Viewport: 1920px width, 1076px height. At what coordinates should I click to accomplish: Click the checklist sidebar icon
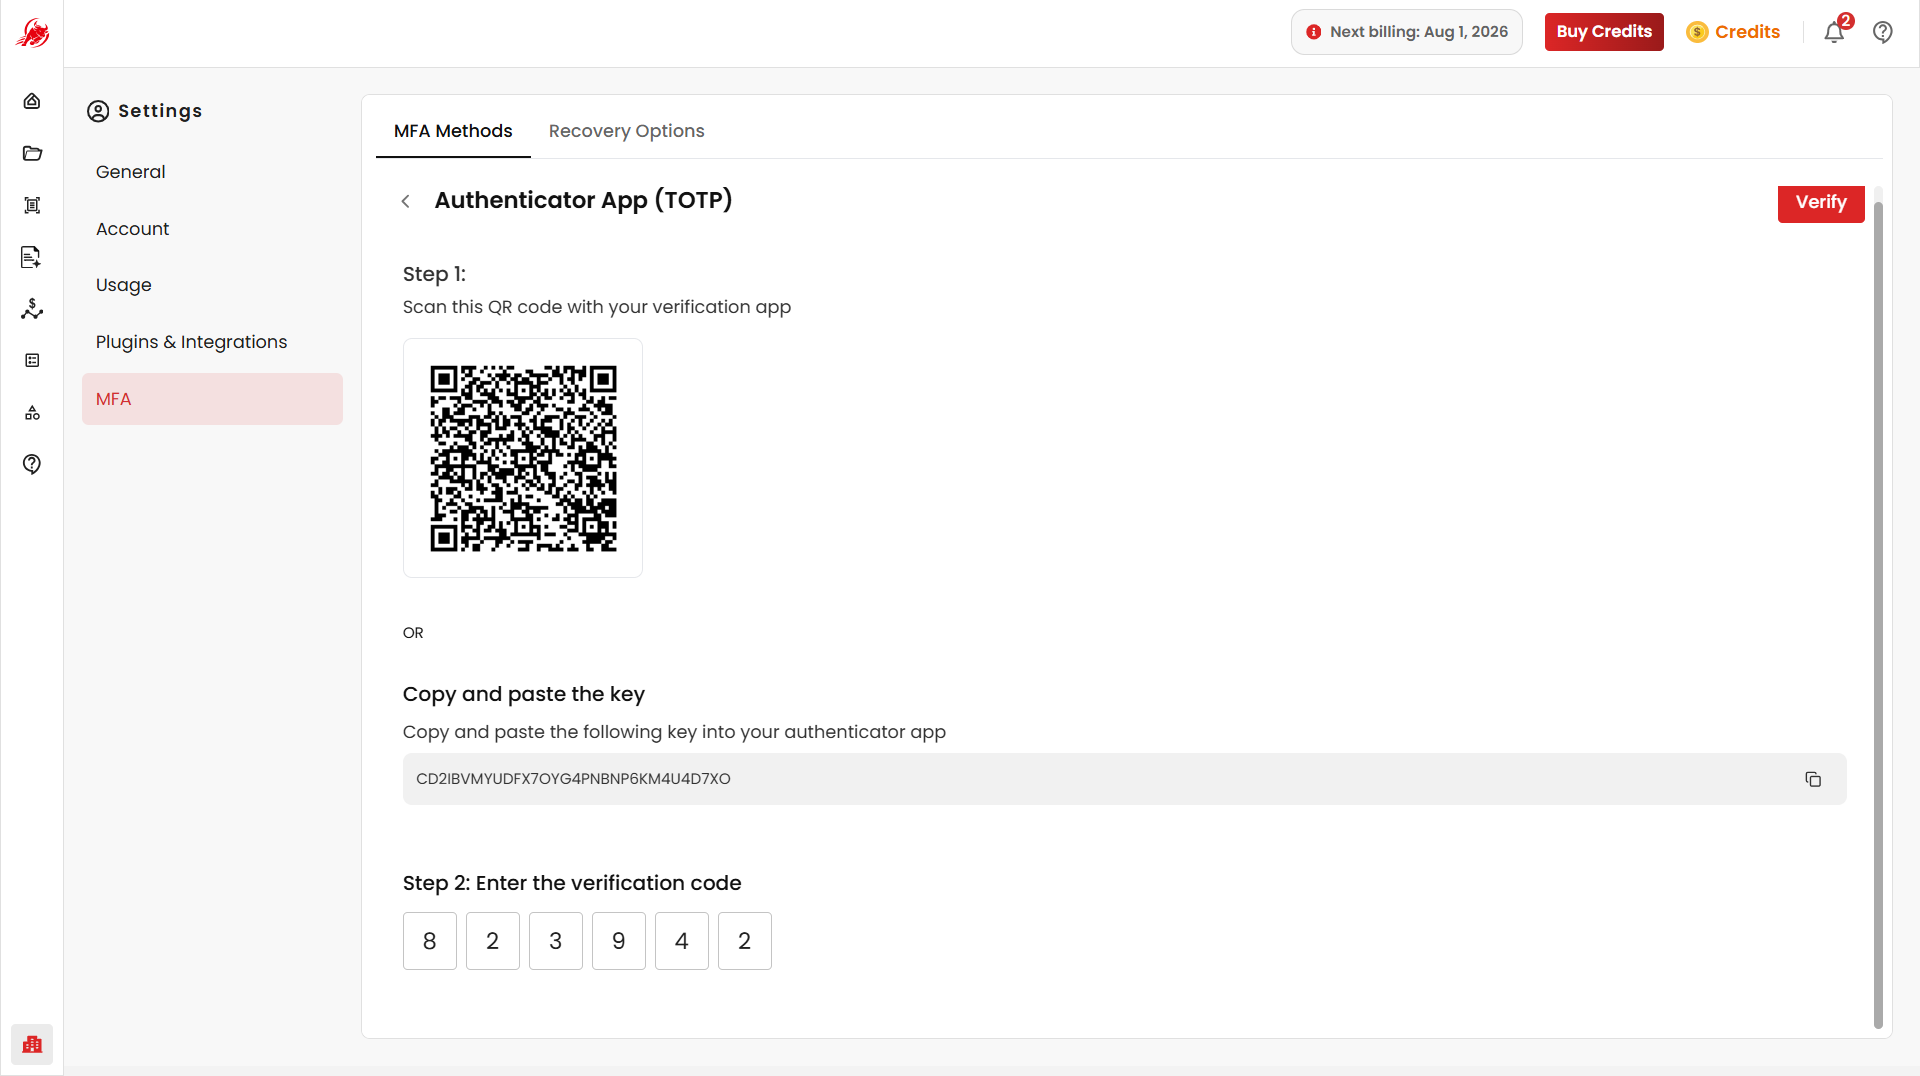pos(32,360)
